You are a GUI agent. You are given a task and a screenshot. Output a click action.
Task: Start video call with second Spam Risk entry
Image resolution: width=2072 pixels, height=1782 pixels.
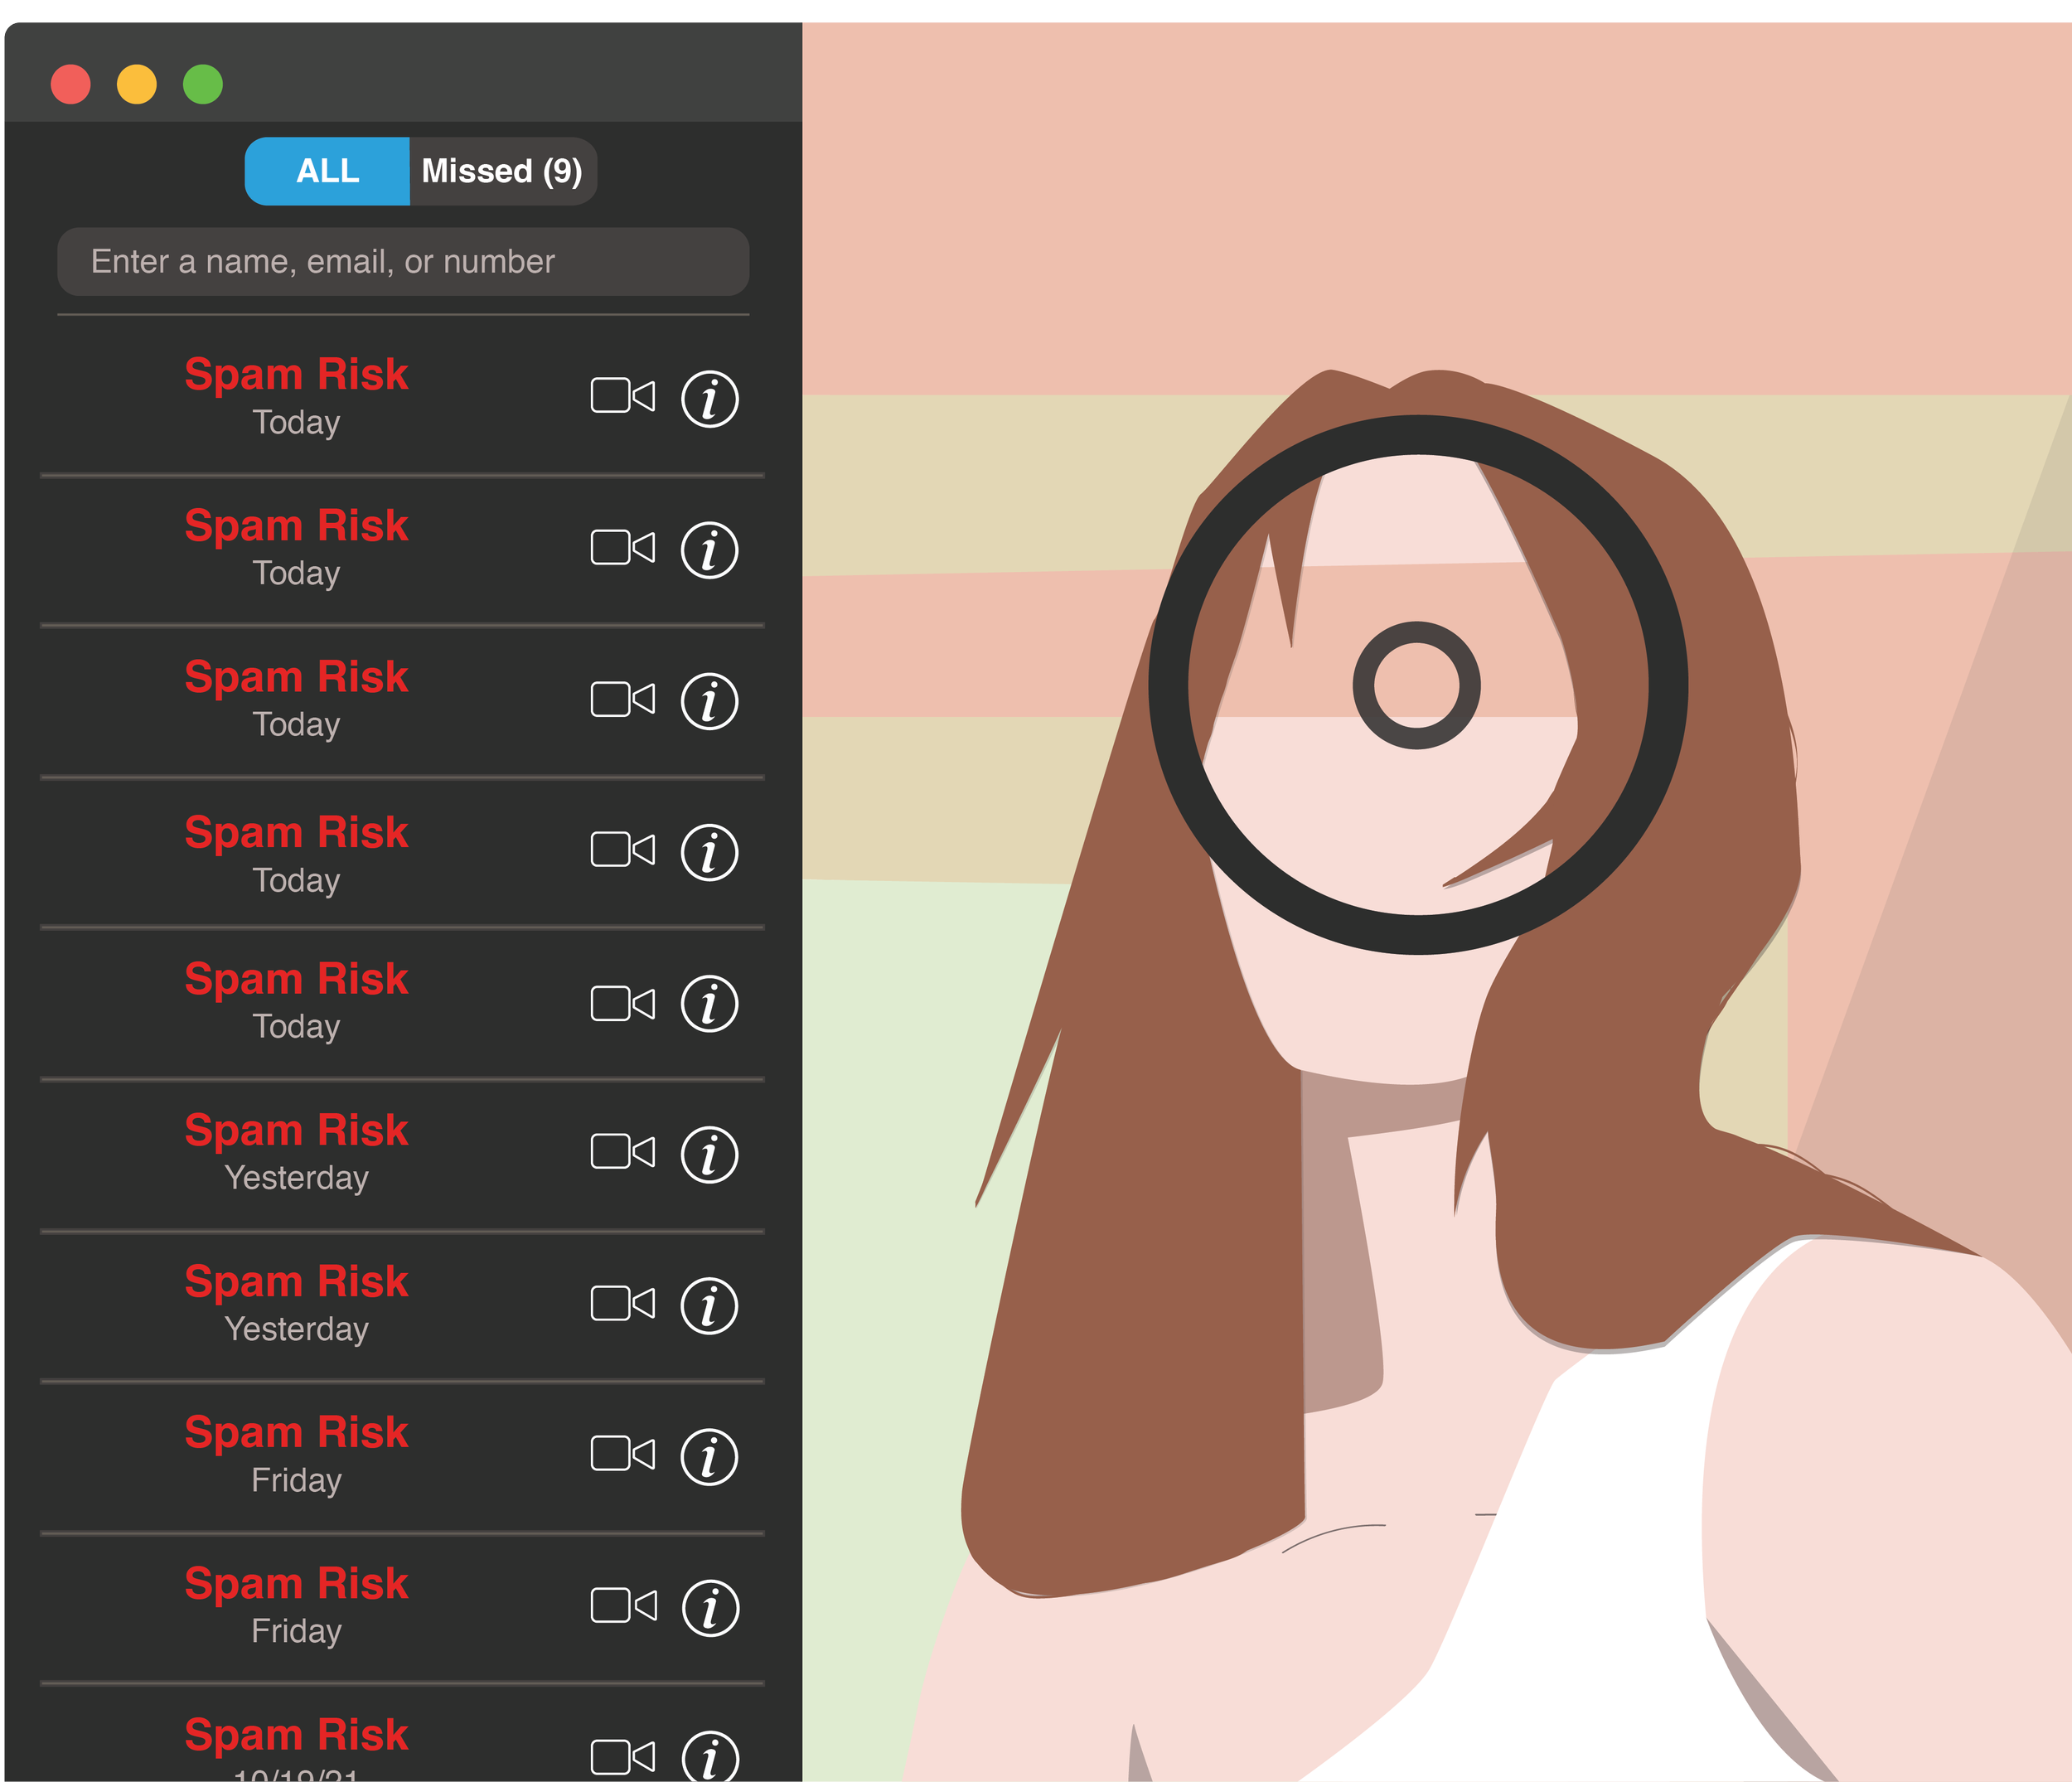(622, 547)
